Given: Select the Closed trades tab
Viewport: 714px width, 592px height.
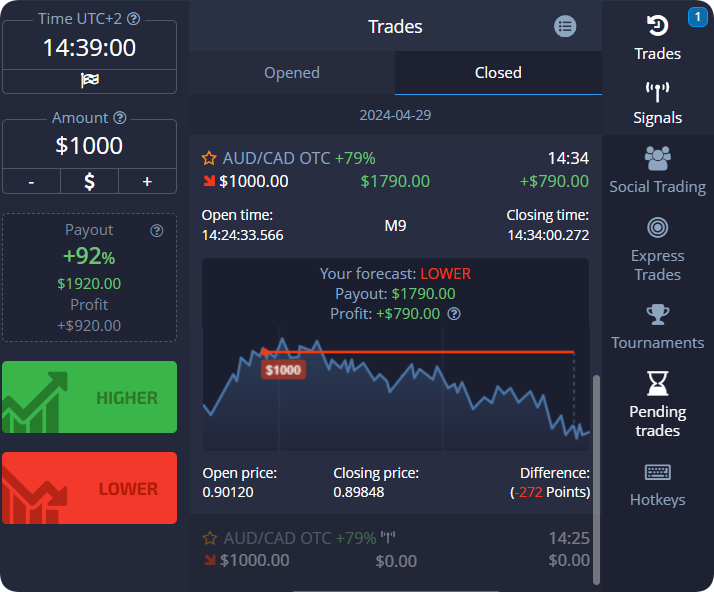Looking at the screenshot, I should (498, 73).
